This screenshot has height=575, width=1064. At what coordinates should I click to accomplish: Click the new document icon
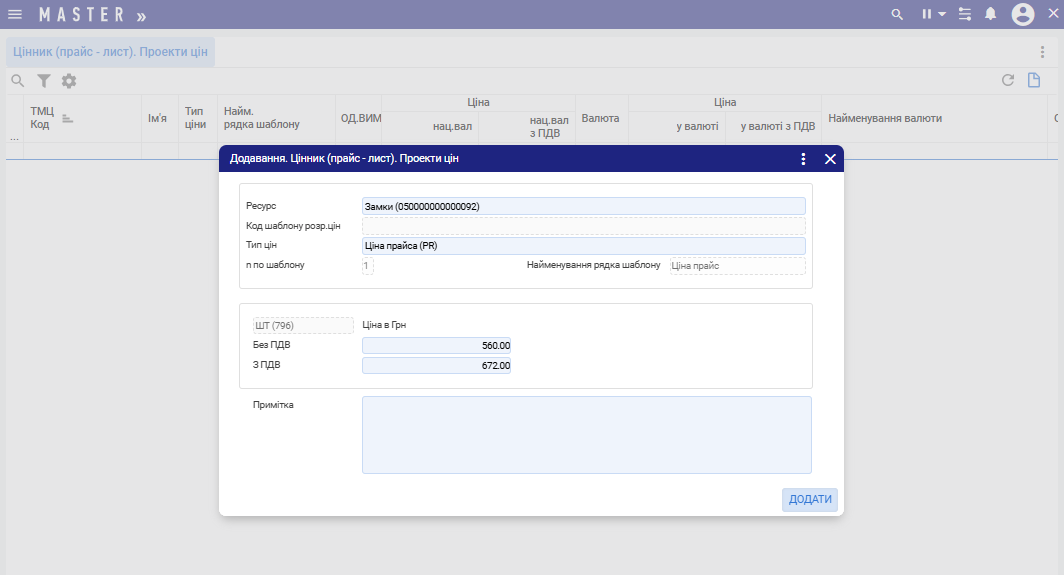click(1035, 80)
